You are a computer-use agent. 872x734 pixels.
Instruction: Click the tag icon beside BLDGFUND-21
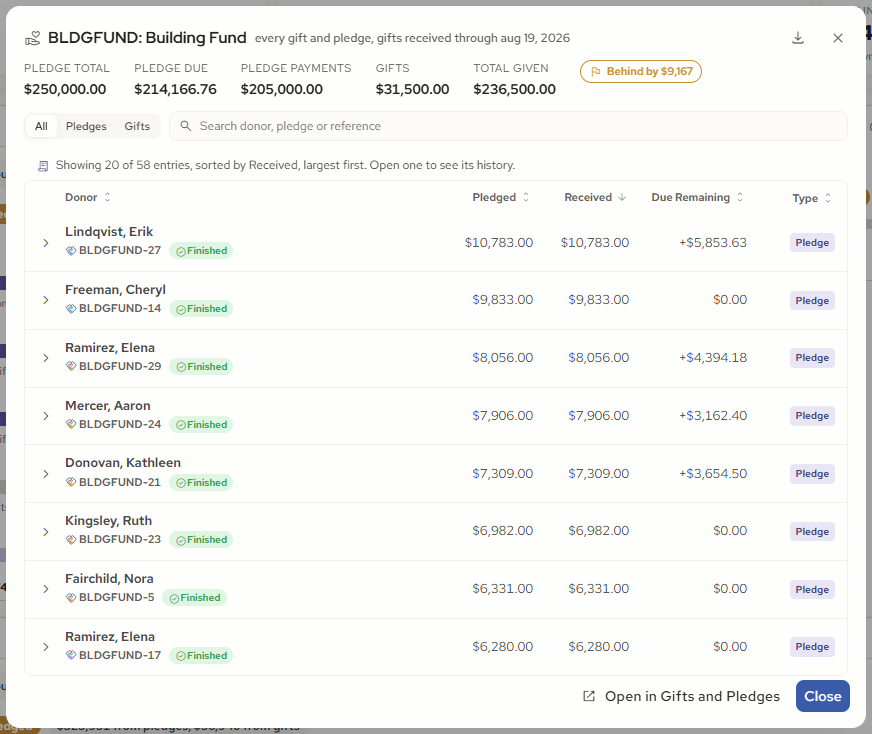[x=71, y=482]
